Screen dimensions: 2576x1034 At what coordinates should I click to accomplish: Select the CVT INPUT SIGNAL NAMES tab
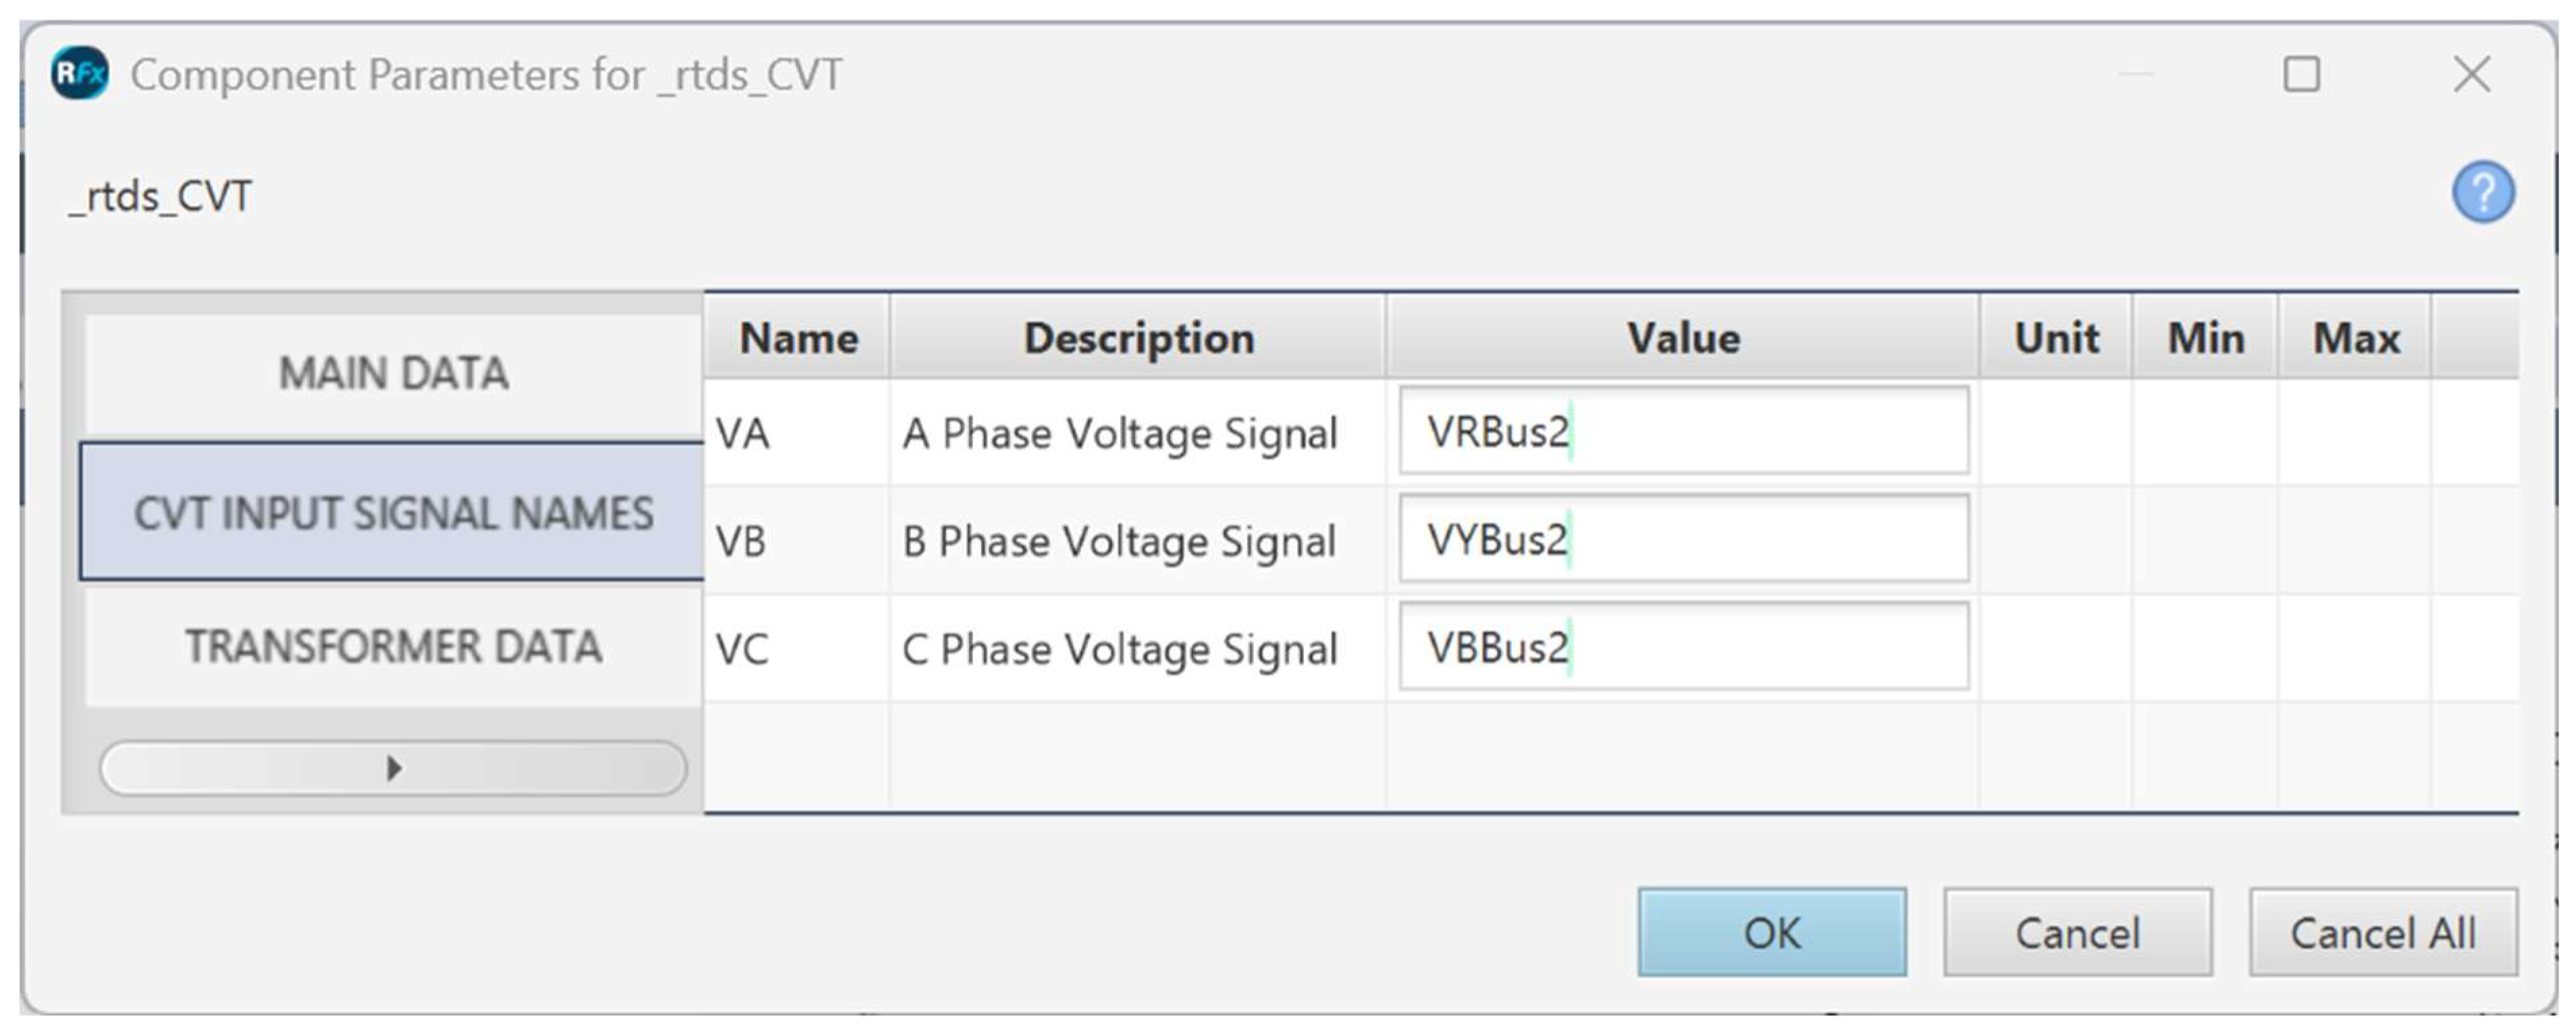coord(393,513)
